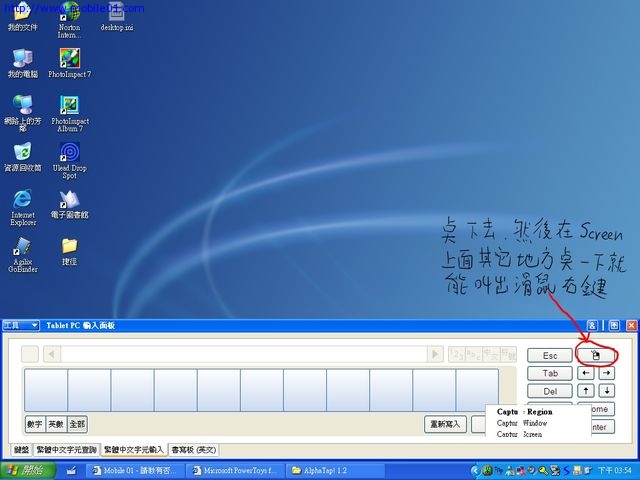640x480 pixels.
Task: Click the dock toggle icon in panel title bar
Action: (x=613, y=325)
